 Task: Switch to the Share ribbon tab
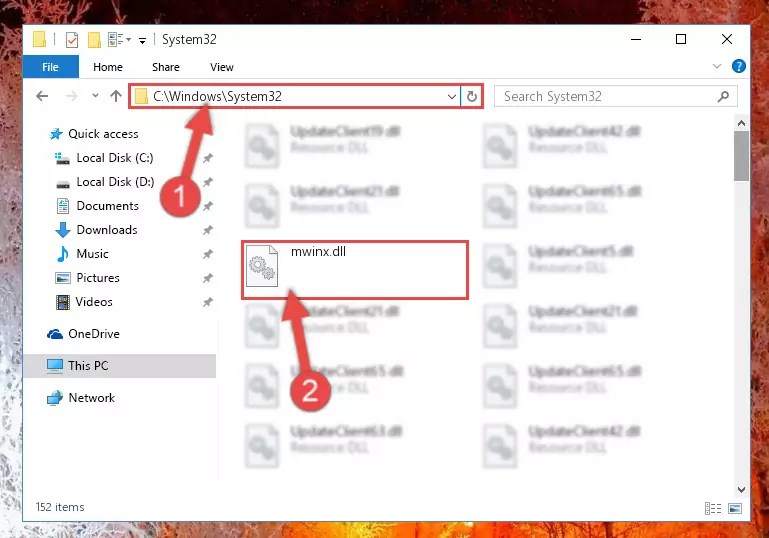click(x=166, y=67)
